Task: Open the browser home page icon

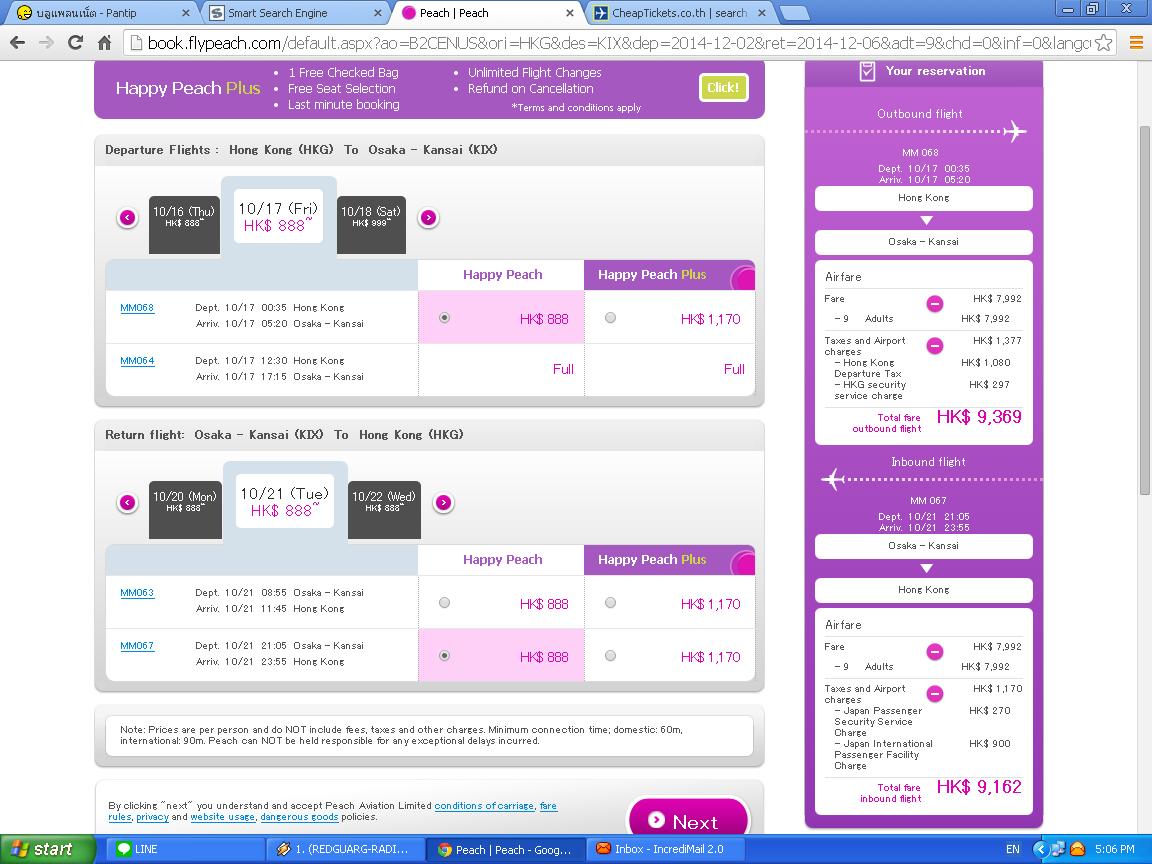Action: point(104,43)
